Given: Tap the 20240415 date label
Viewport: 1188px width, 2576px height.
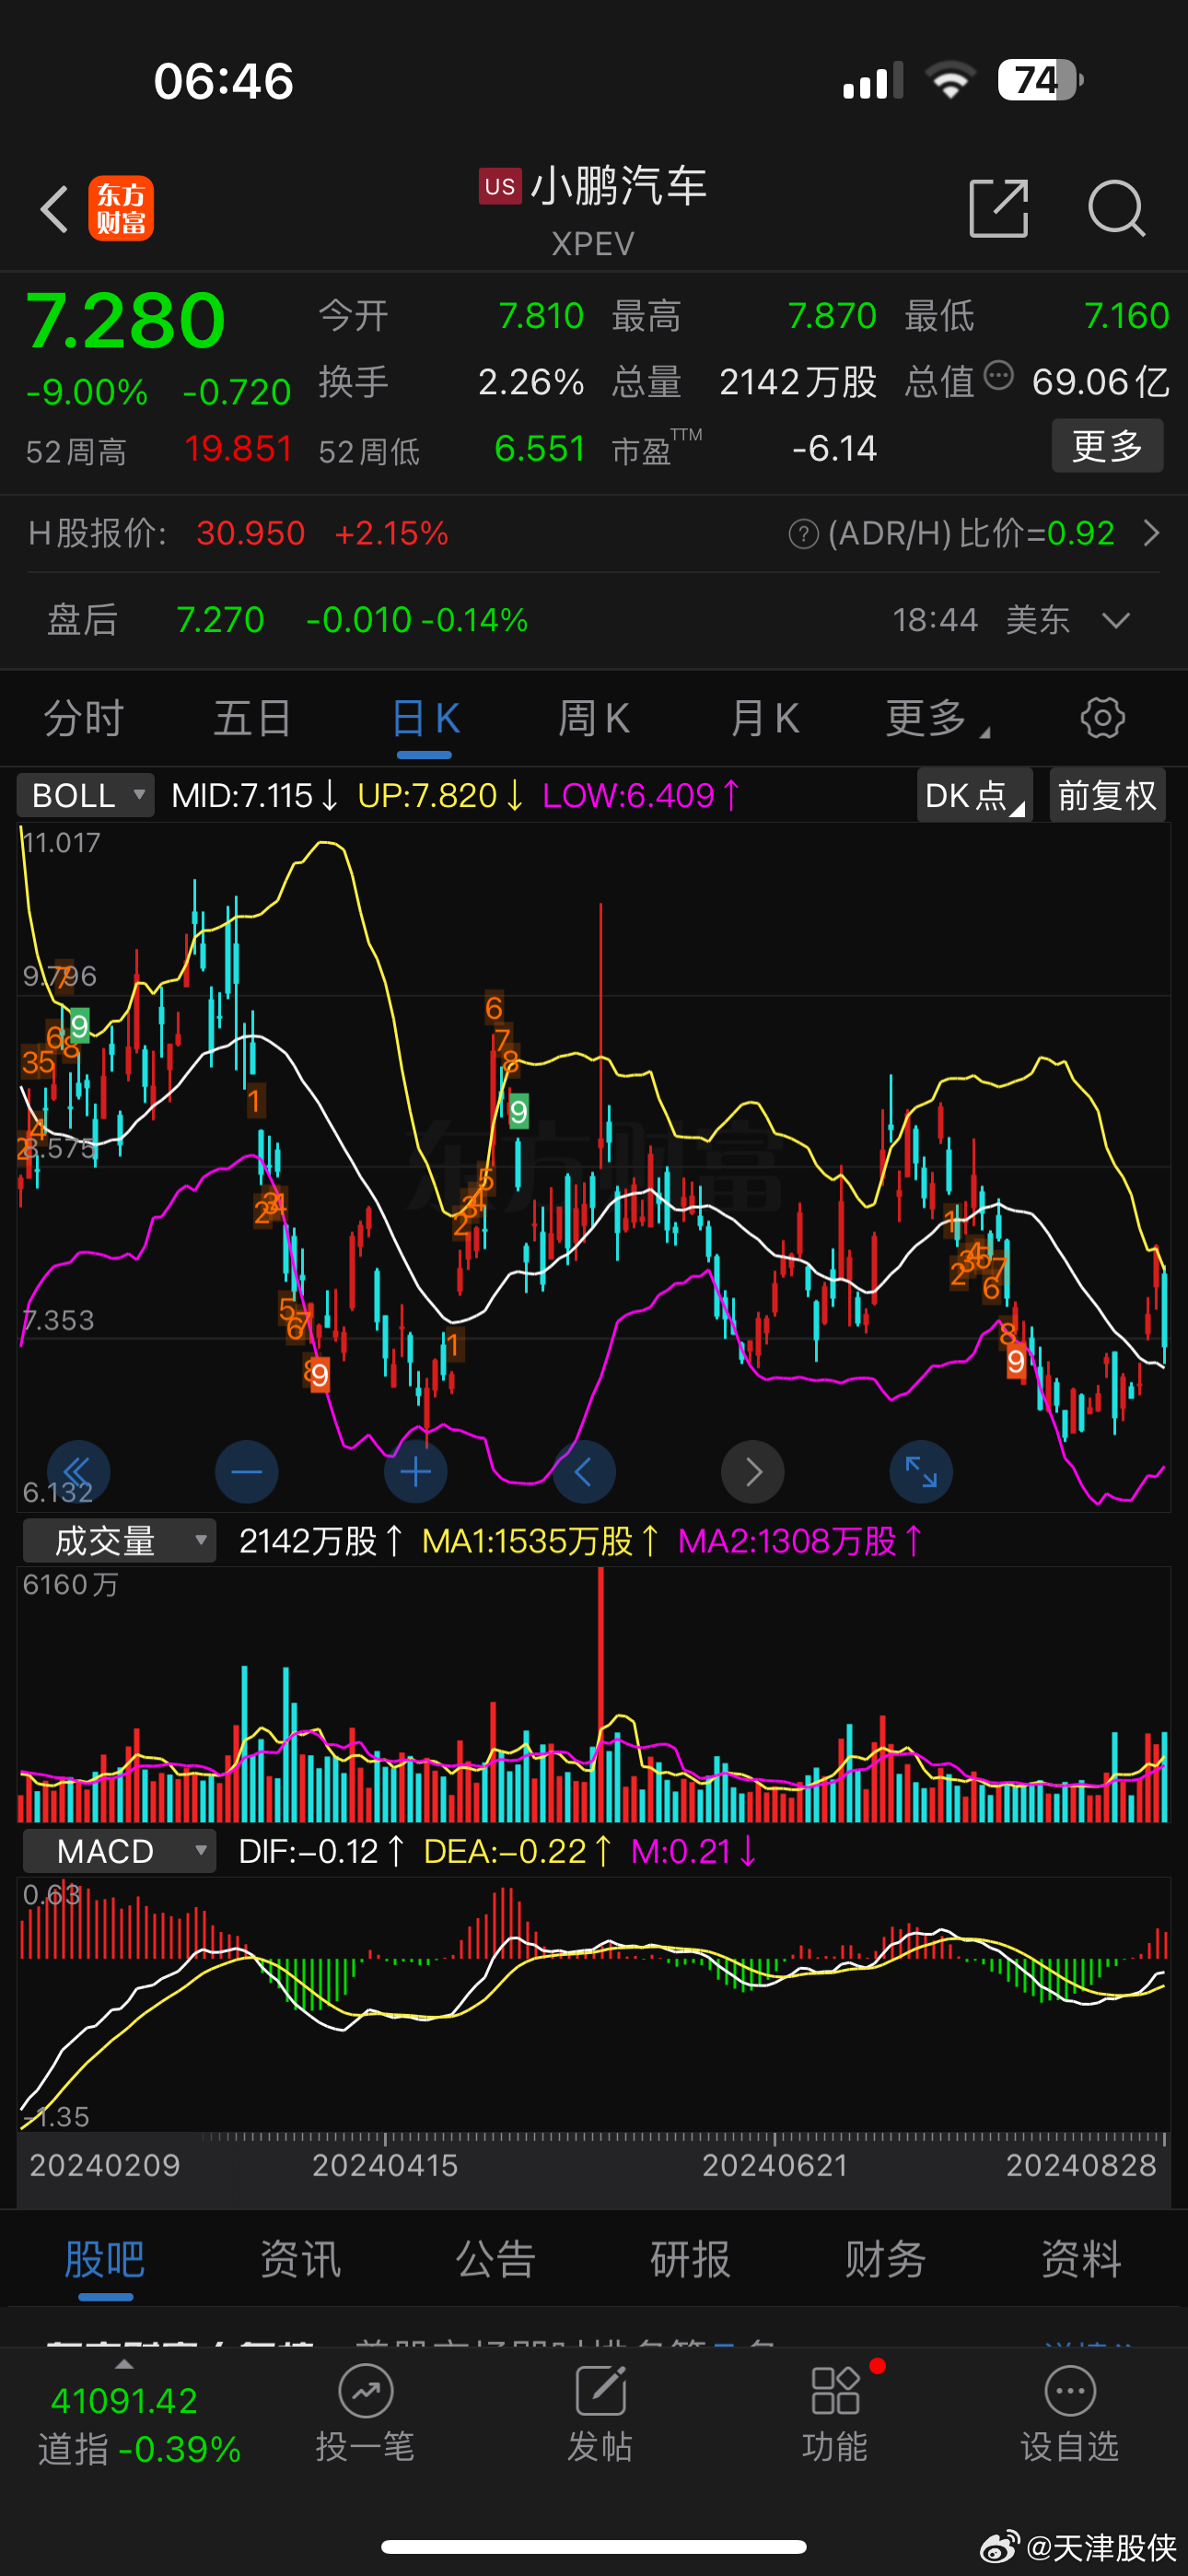Looking at the screenshot, I should pyautogui.click(x=385, y=2165).
